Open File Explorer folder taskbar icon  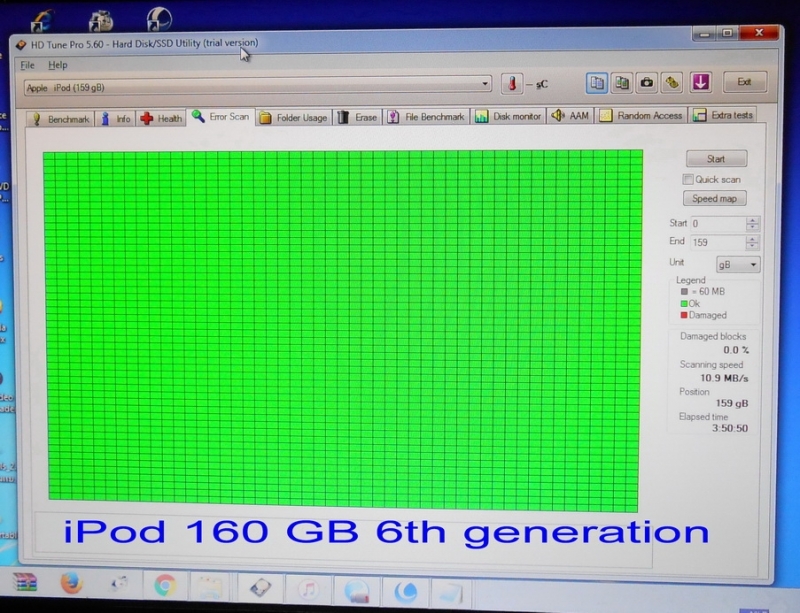click(x=210, y=587)
